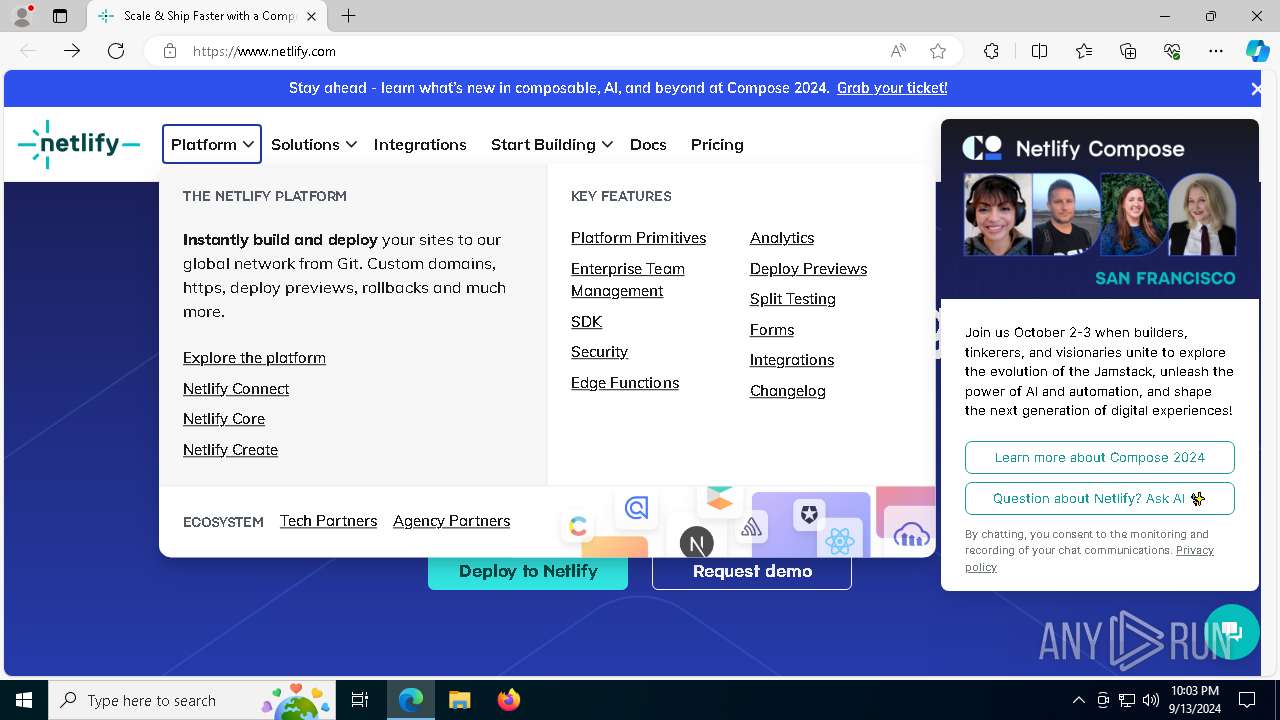Click the Grab your ticket link

[892, 88]
